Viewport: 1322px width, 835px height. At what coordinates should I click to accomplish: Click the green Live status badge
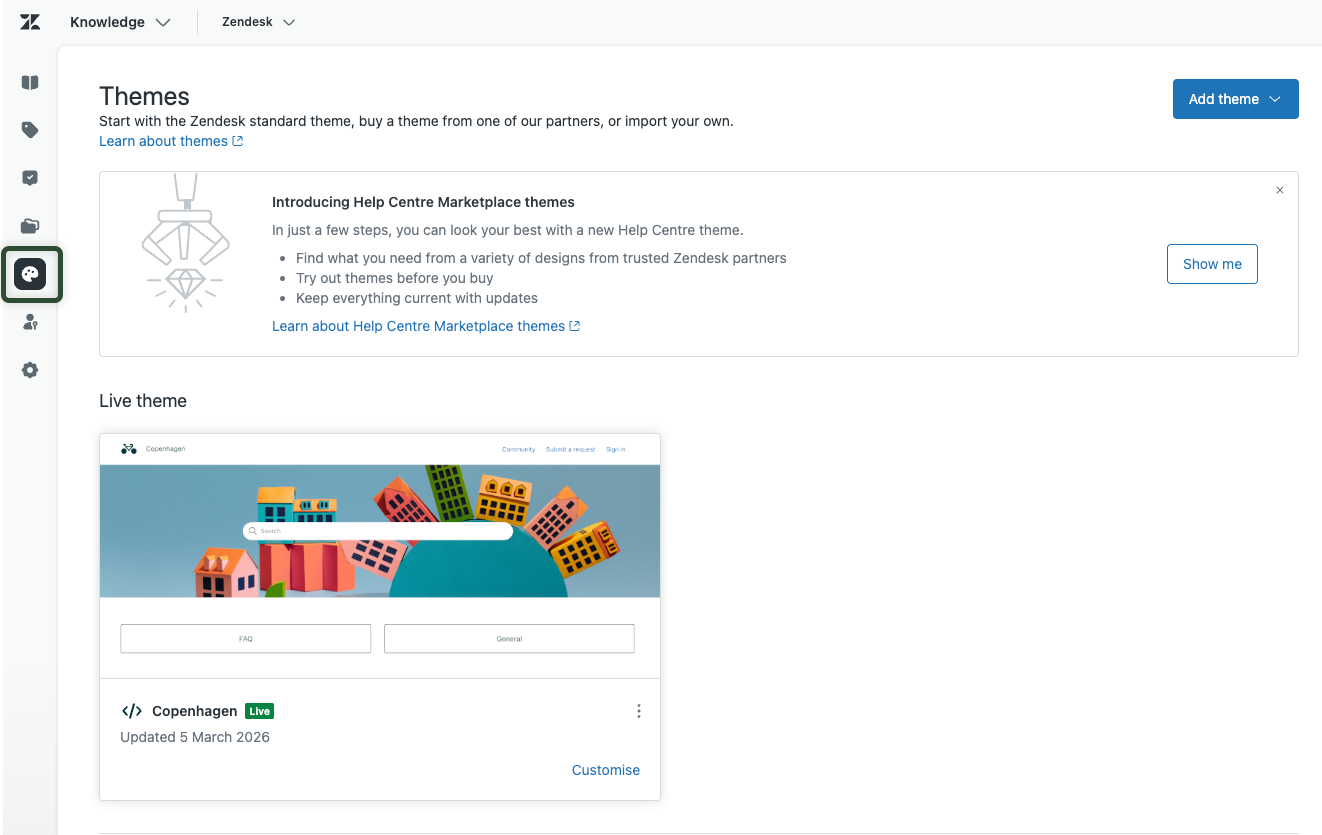[259, 710]
